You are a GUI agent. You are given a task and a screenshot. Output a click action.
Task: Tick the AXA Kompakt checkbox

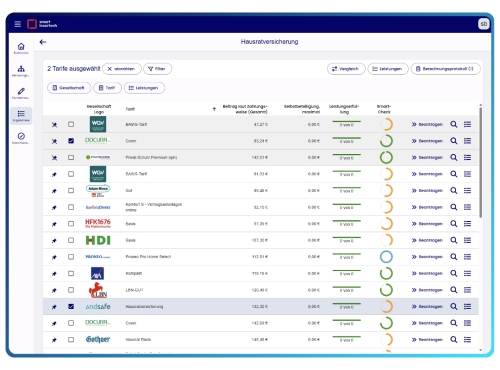pos(71,273)
